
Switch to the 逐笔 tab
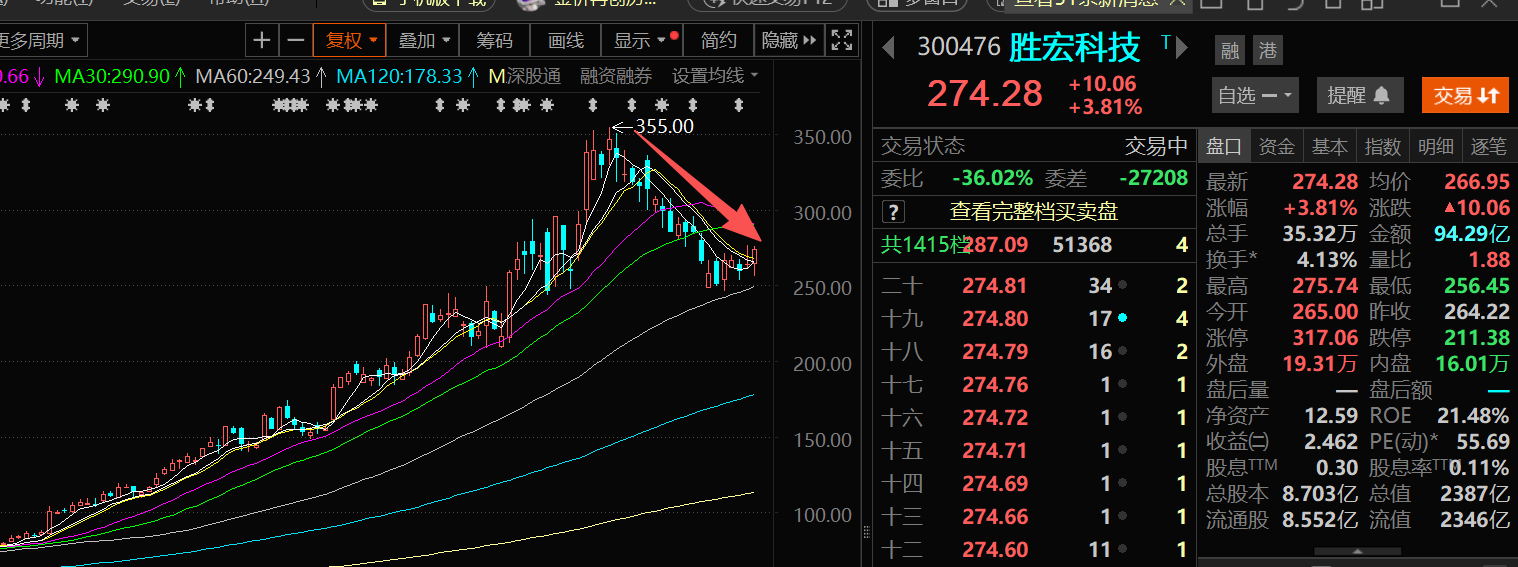click(x=1488, y=147)
